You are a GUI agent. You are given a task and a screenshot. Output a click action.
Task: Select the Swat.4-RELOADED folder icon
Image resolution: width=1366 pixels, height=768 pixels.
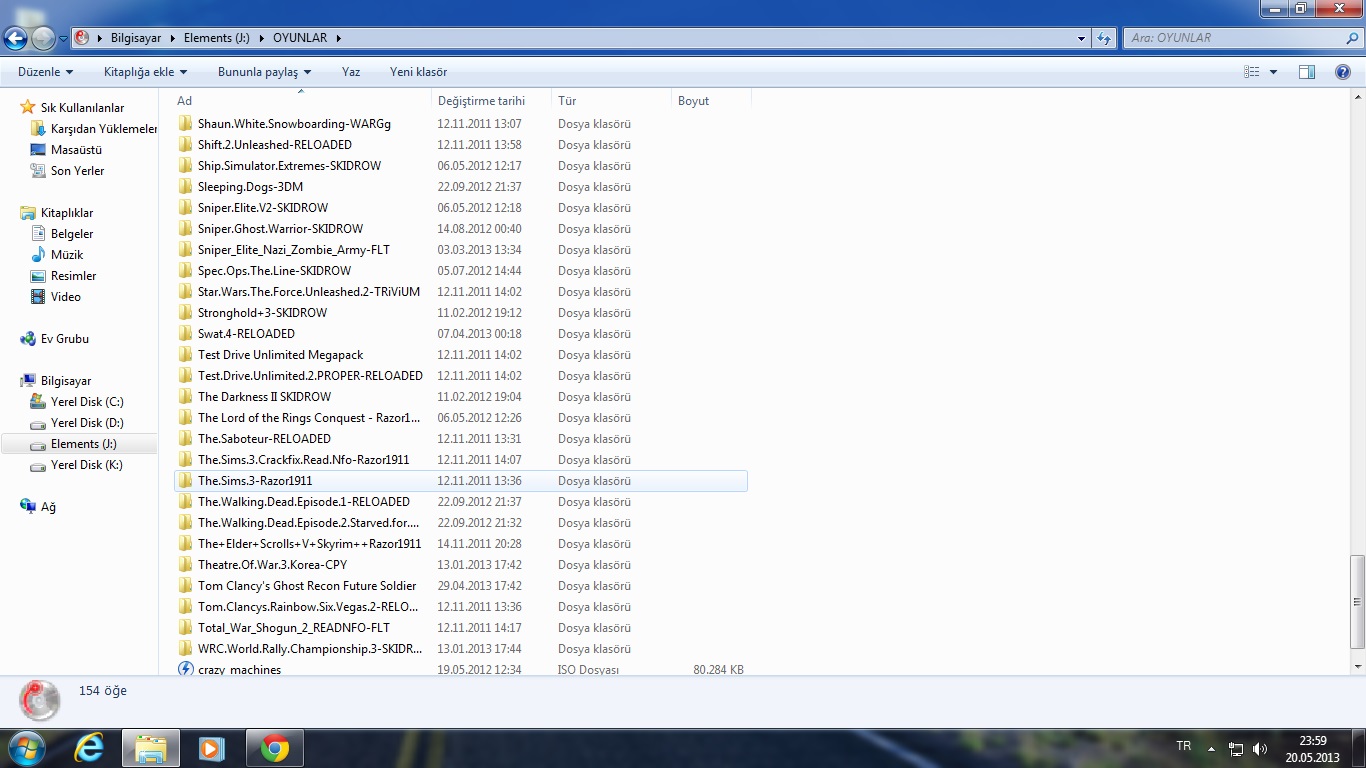click(185, 334)
